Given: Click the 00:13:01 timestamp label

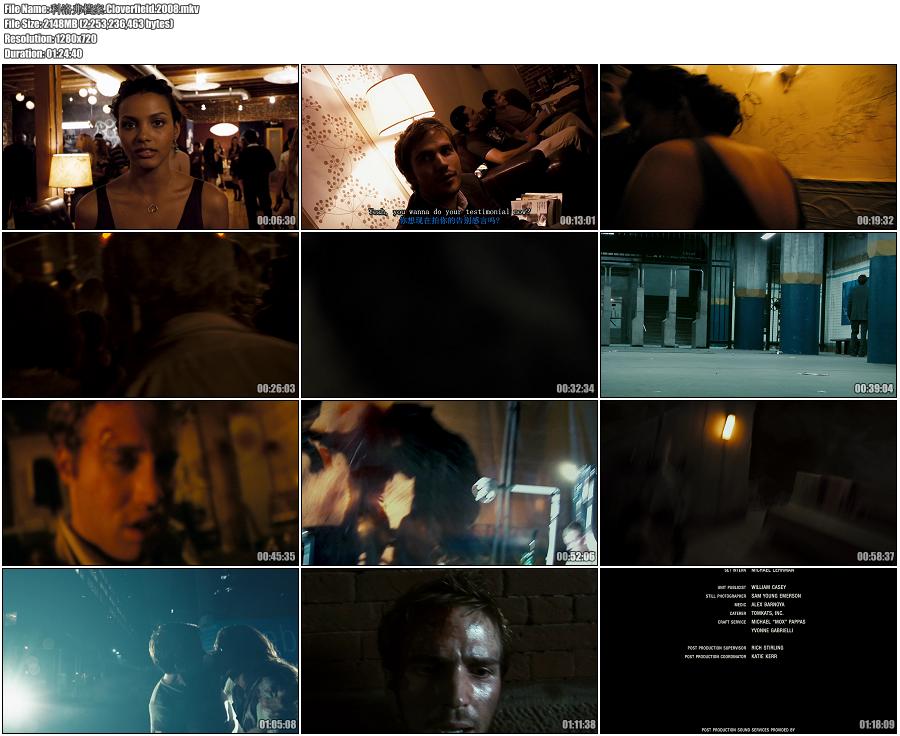Looking at the screenshot, I should pyautogui.click(x=577, y=220).
